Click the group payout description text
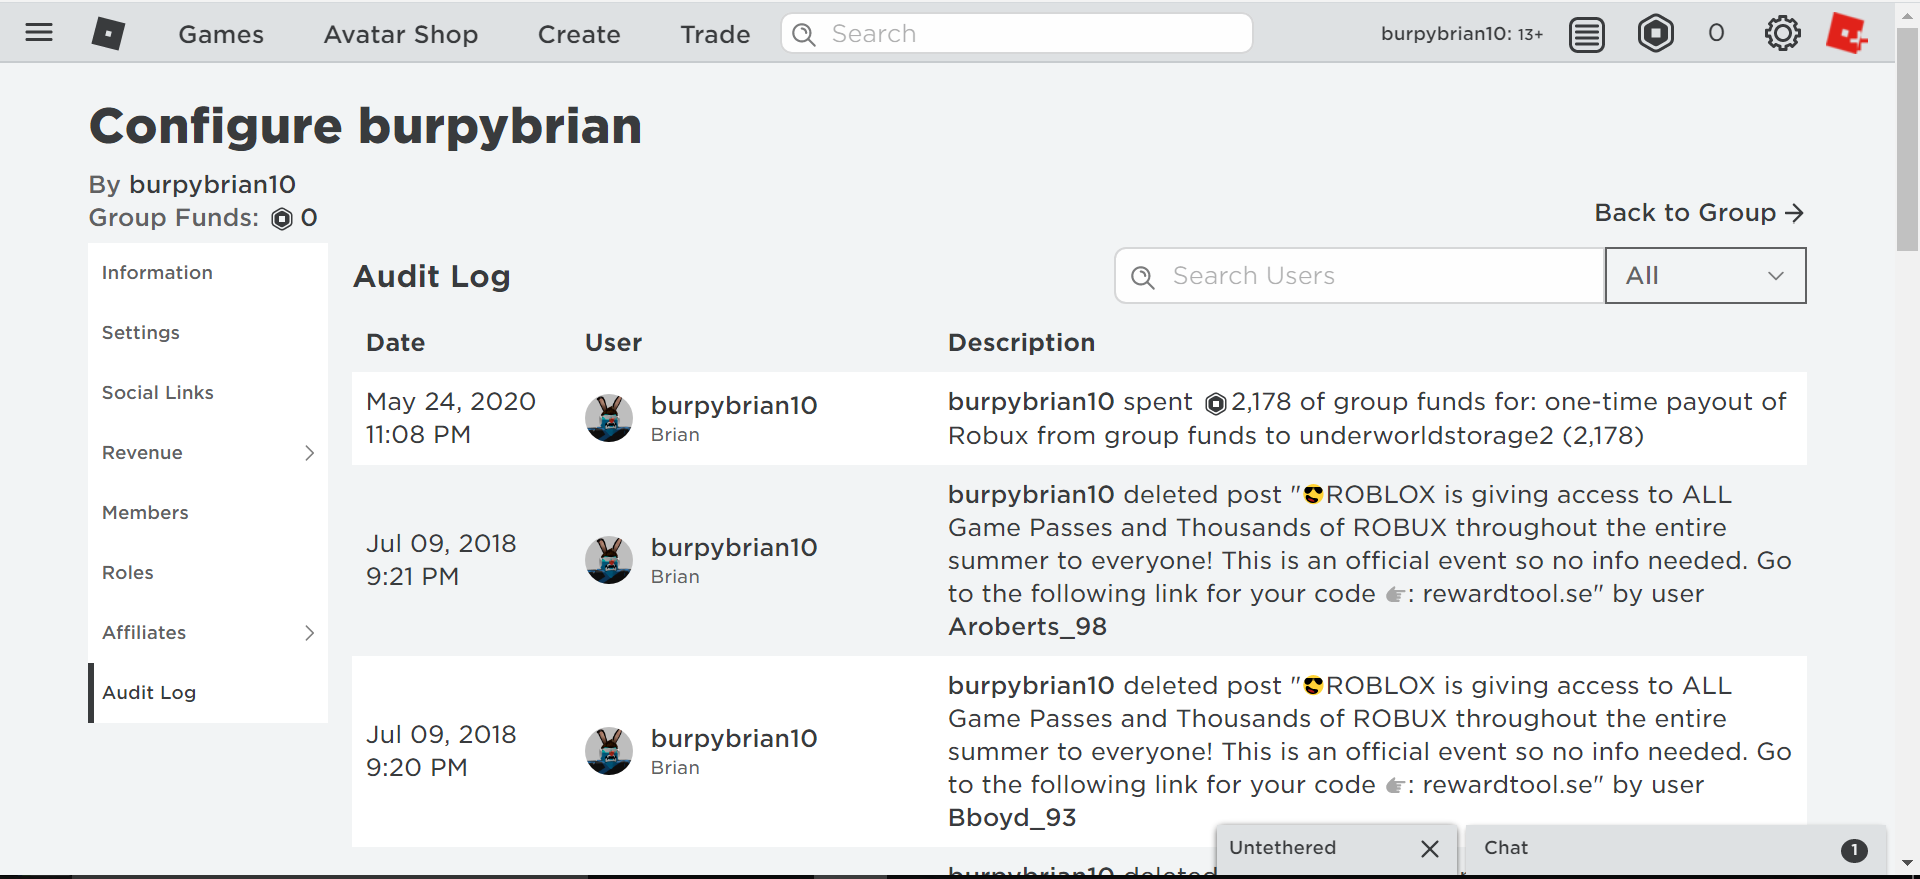The height and width of the screenshot is (879, 1920). coord(1367,419)
